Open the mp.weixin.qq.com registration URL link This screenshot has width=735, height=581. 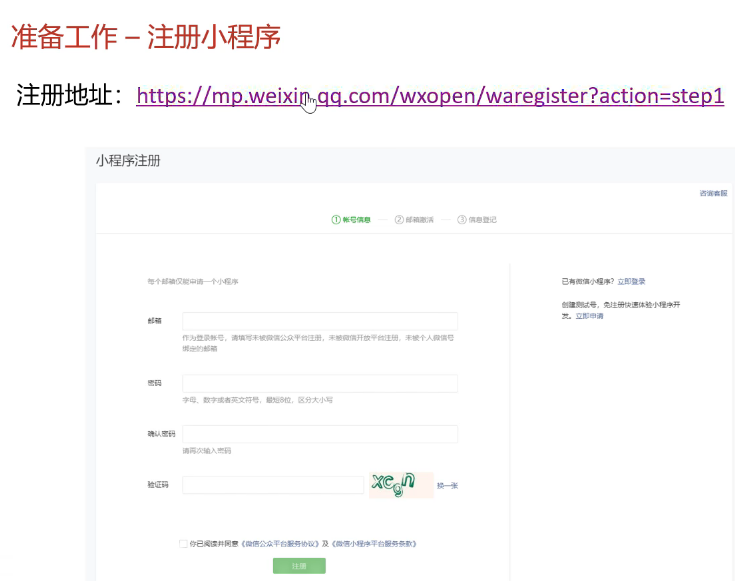(x=430, y=96)
